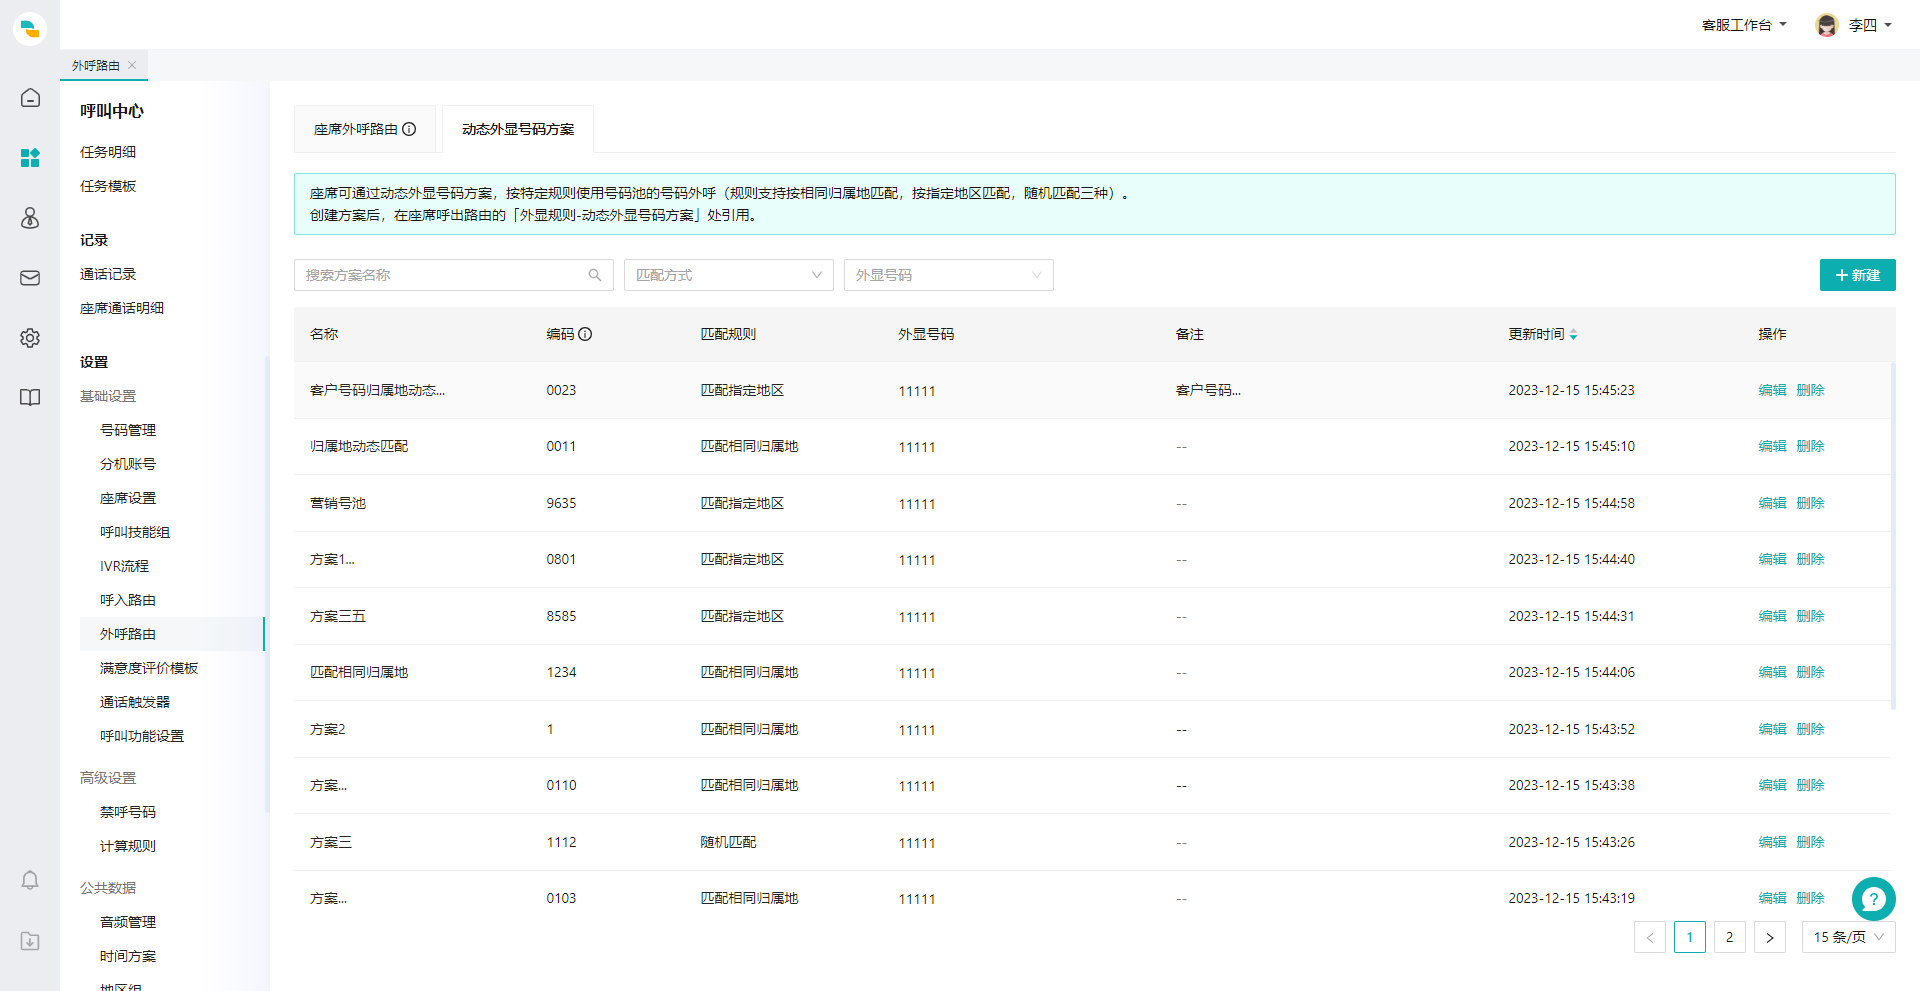The height and width of the screenshot is (991, 1920).
Task: Open 满意度评价模板 in sidebar
Action: (149, 668)
